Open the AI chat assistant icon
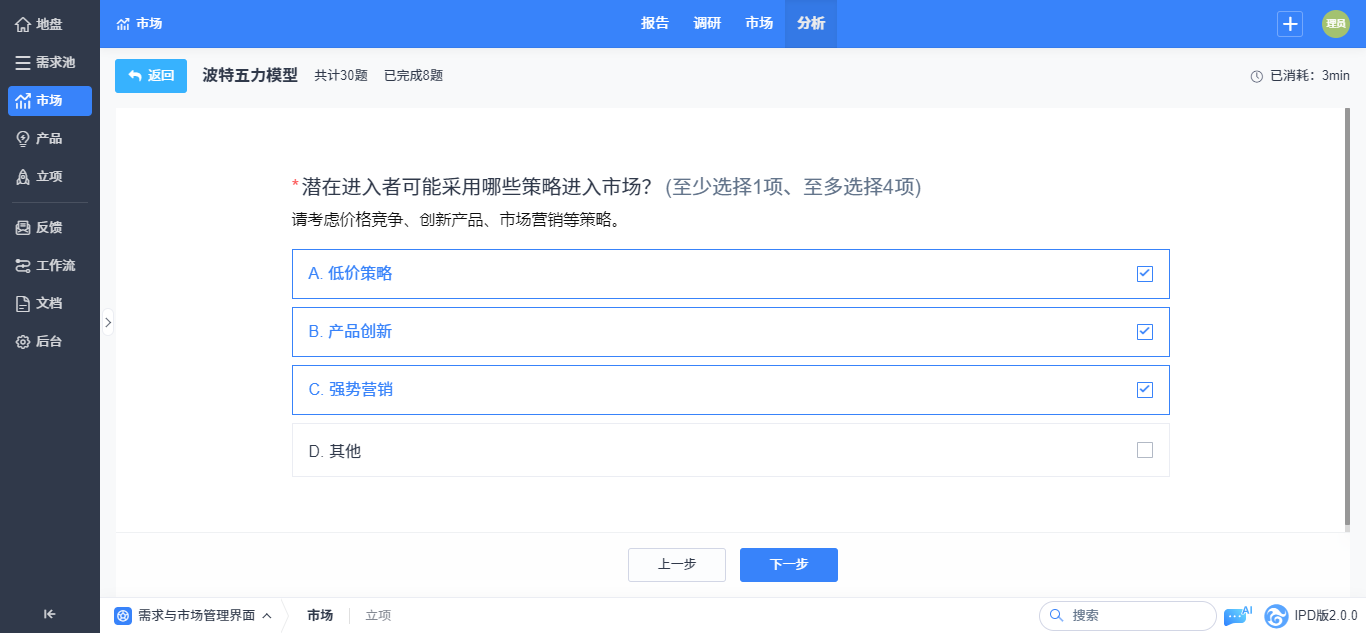This screenshot has height=633, width=1366. [x=1237, y=616]
